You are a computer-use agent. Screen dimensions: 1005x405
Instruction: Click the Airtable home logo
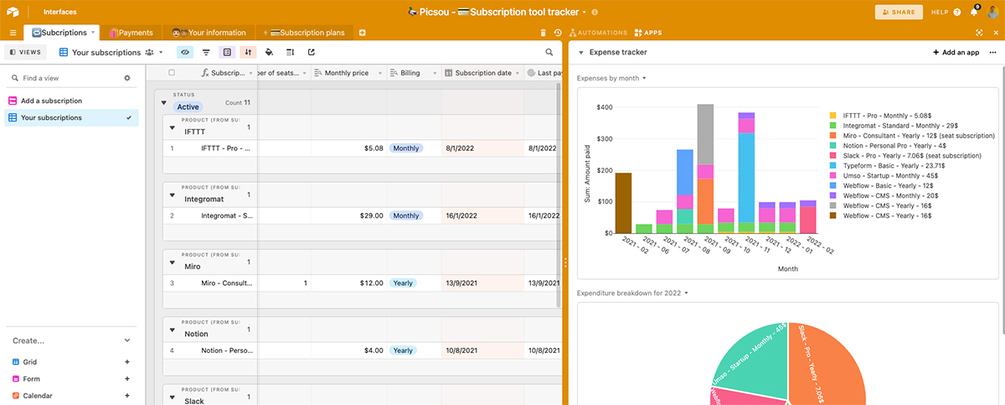[13, 12]
